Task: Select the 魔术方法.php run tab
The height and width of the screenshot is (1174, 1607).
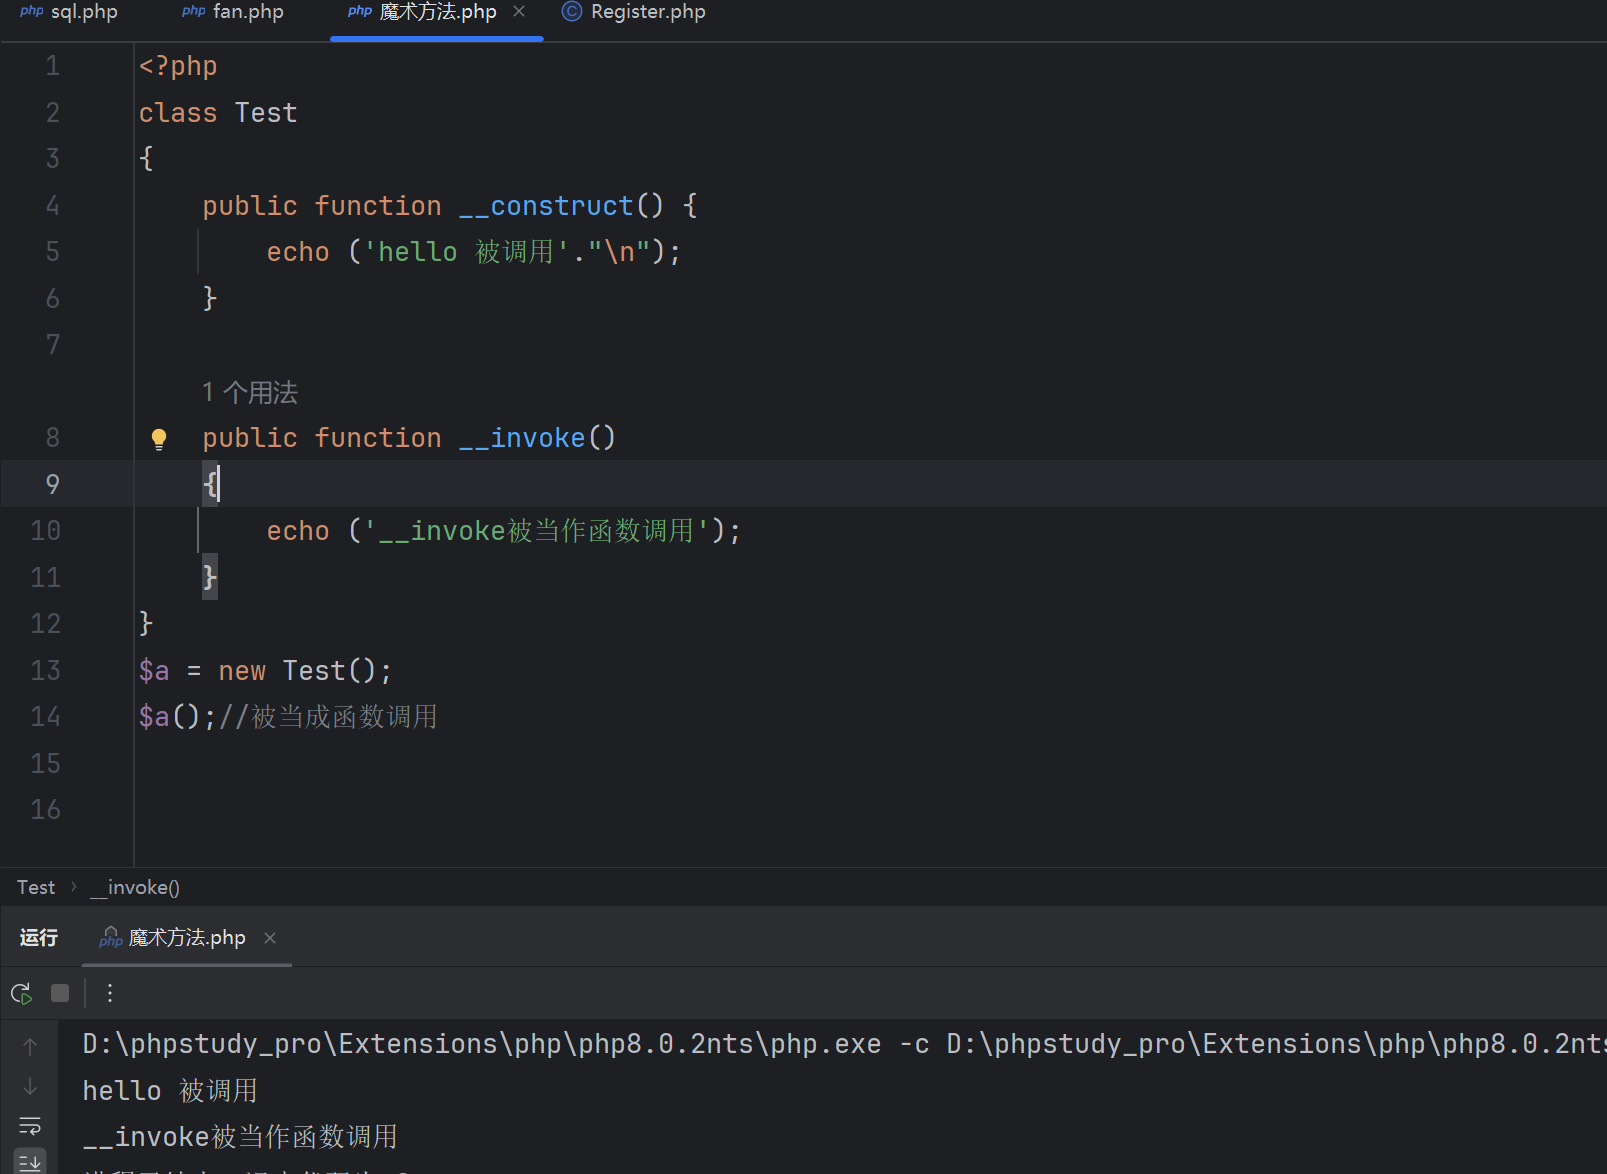Action: click(187, 937)
